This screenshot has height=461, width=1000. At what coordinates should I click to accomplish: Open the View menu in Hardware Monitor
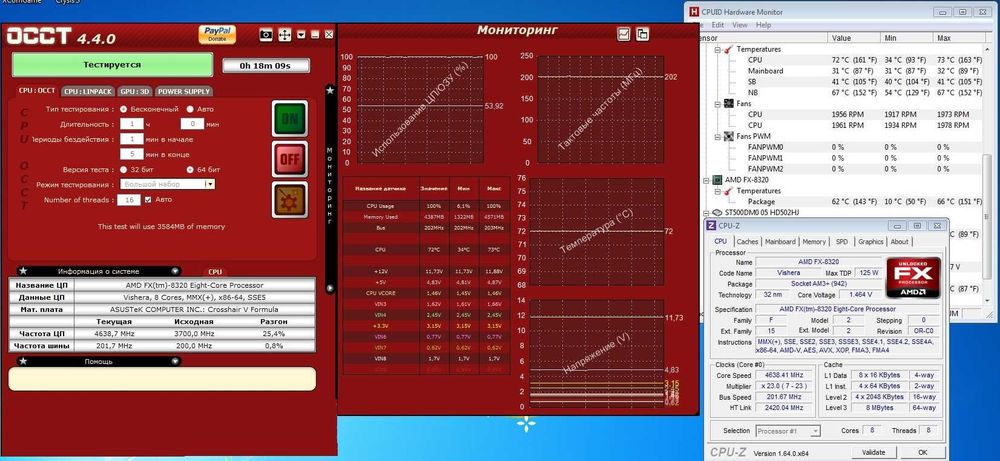(x=740, y=25)
